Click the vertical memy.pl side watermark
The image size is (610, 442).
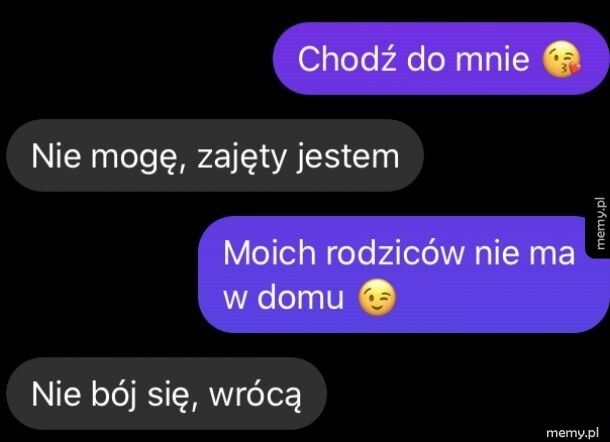point(600,223)
